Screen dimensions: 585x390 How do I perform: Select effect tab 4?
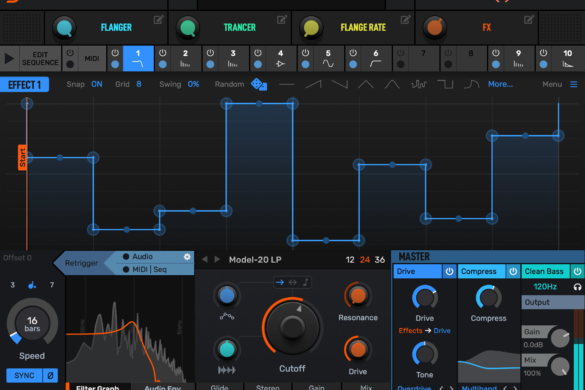click(280, 59)
